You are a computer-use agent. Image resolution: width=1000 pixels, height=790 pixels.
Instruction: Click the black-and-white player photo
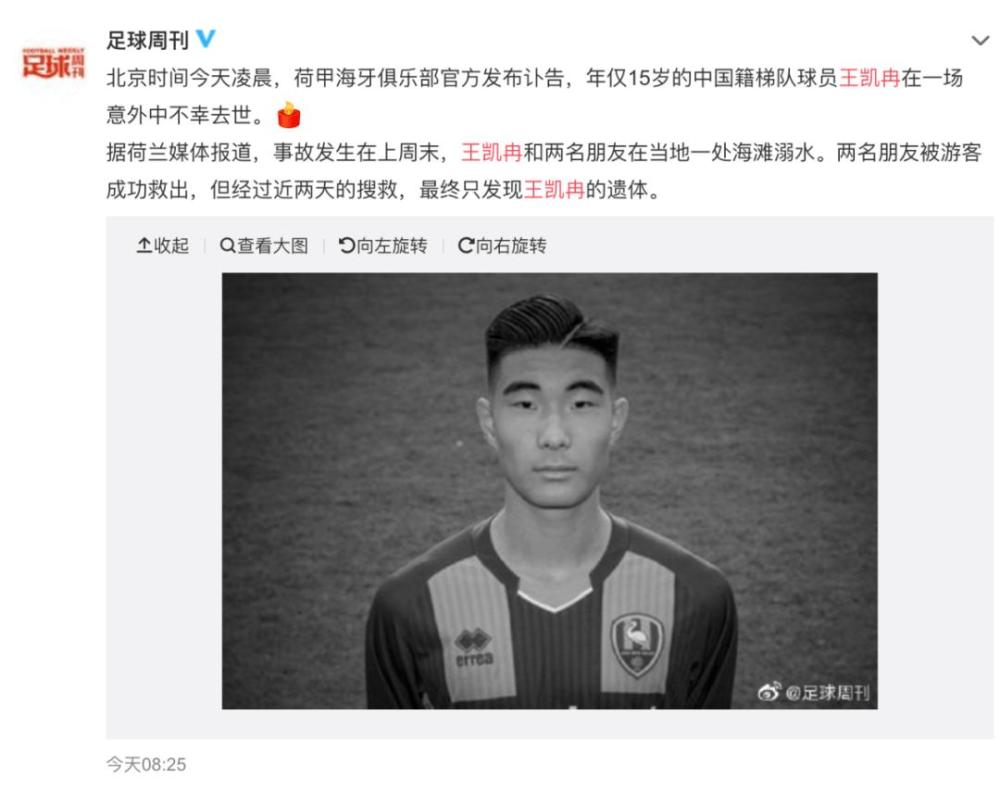tap(550, 491)
